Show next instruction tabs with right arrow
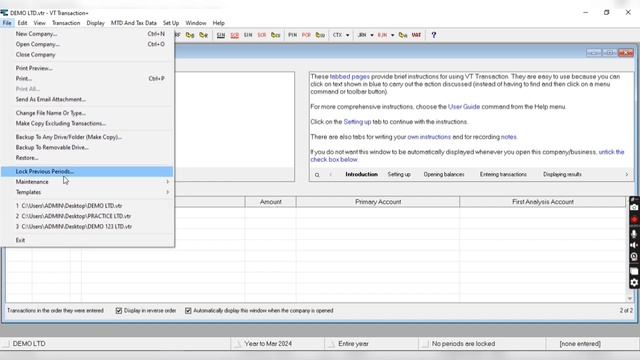 pyautogui.click(x=627, y=175)
